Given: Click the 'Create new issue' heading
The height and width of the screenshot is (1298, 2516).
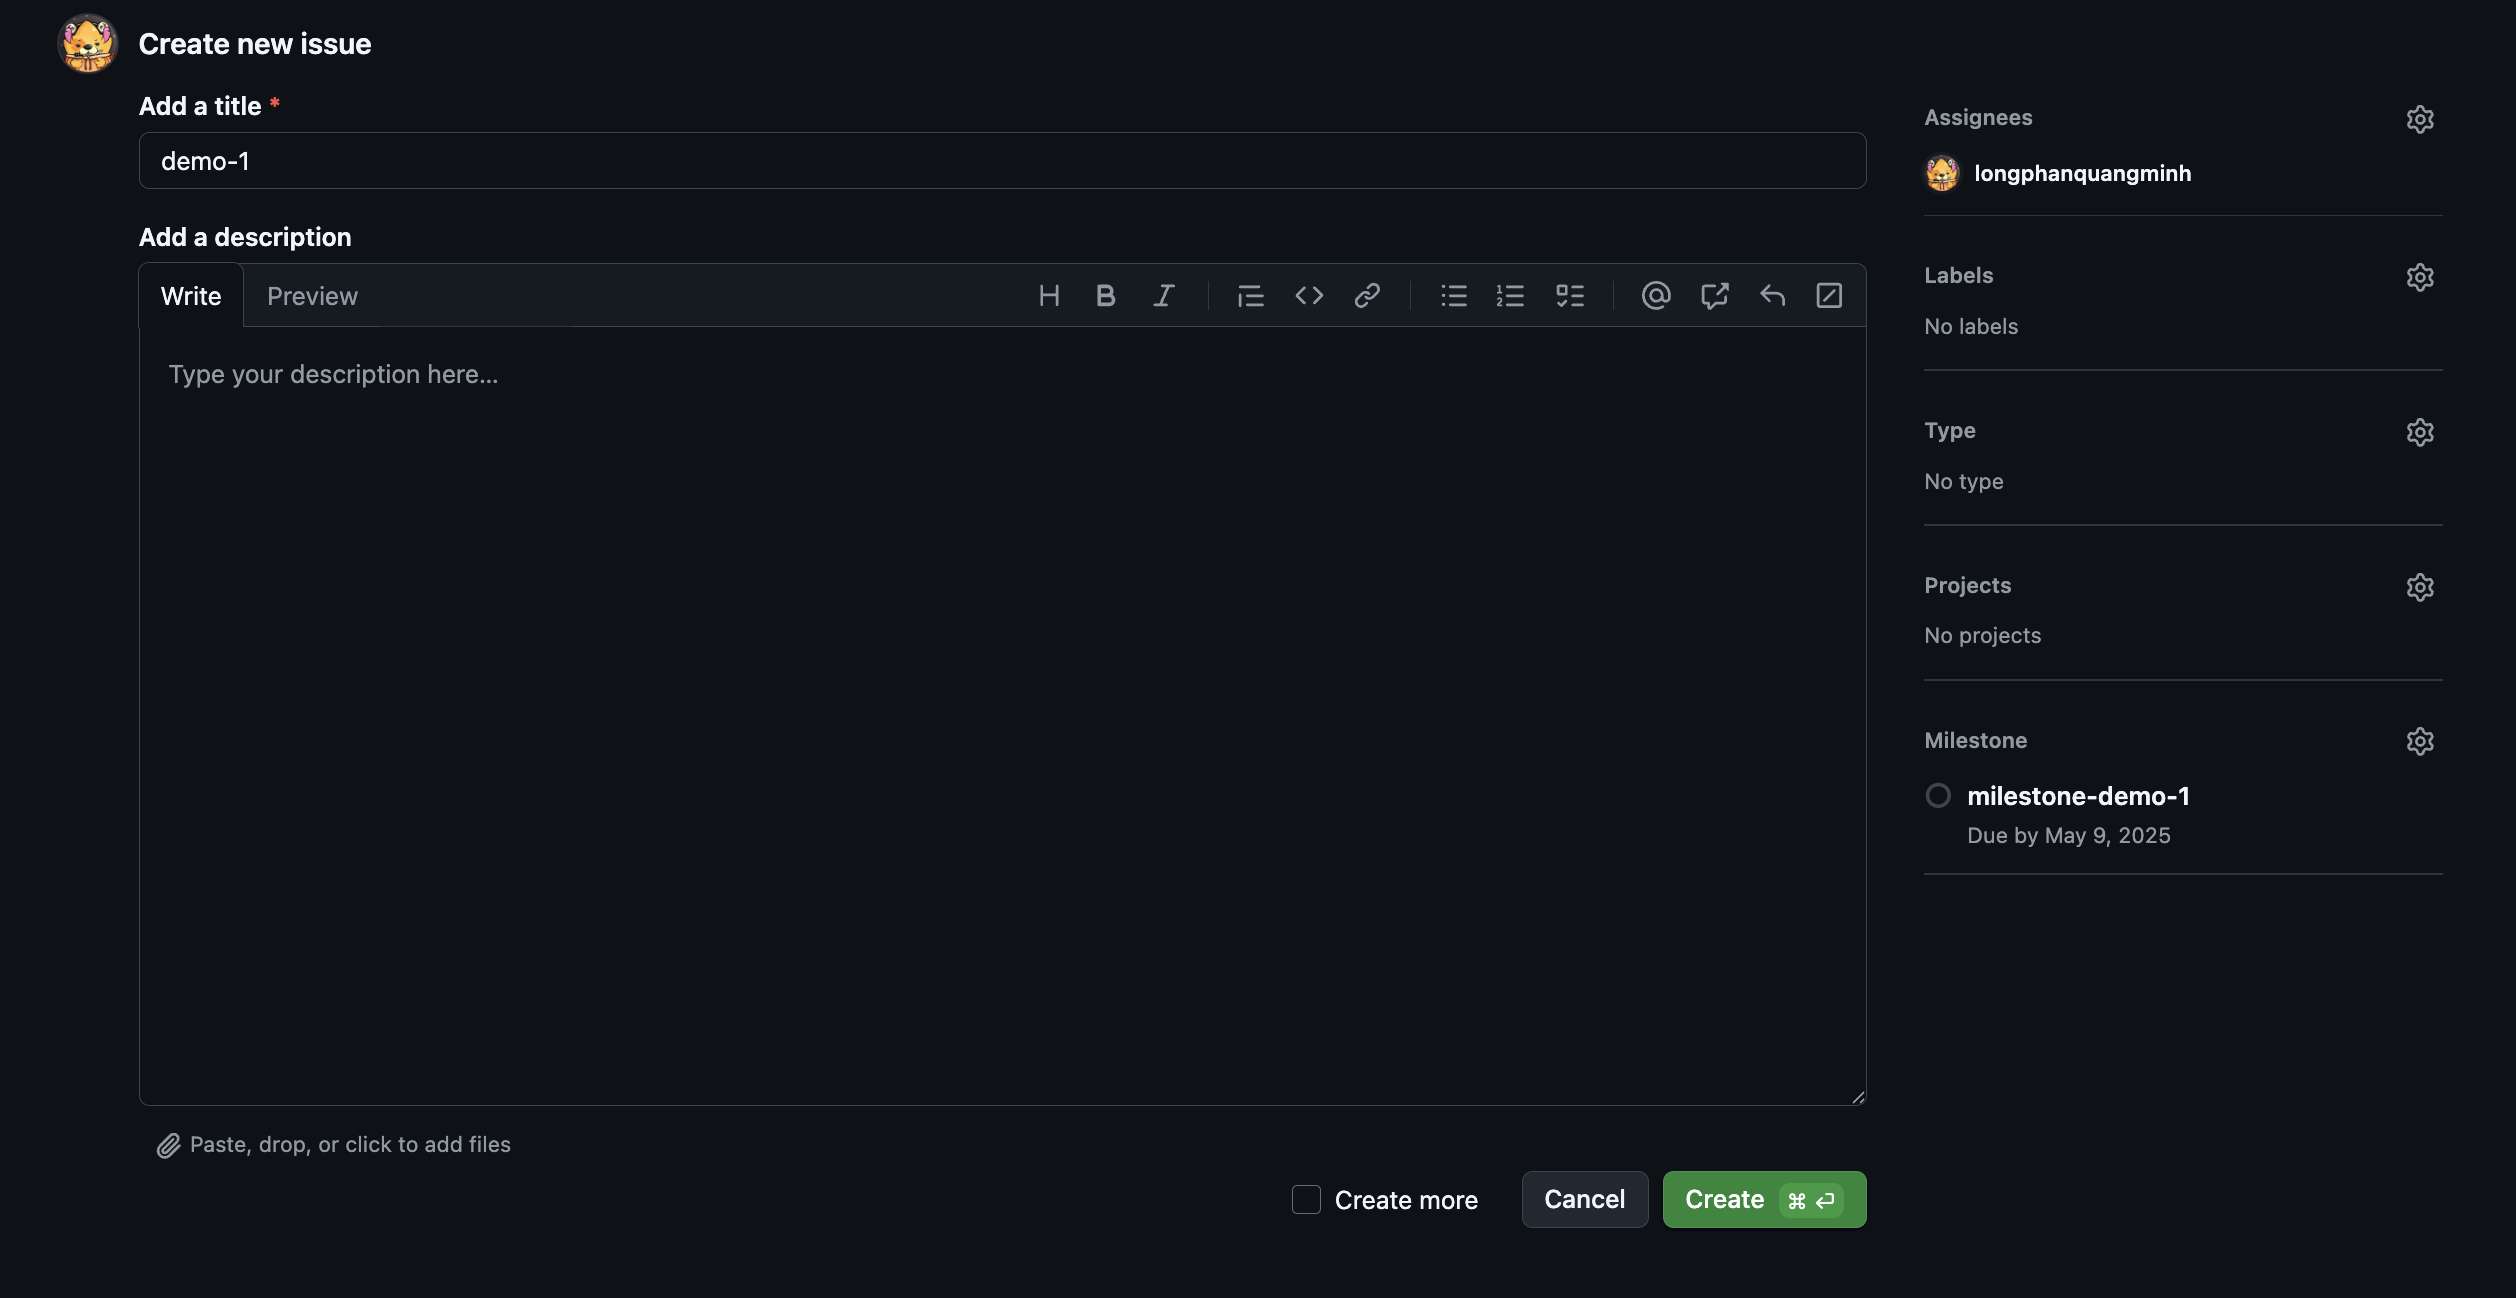Looking at the screenshot, I should click(254, 43).
